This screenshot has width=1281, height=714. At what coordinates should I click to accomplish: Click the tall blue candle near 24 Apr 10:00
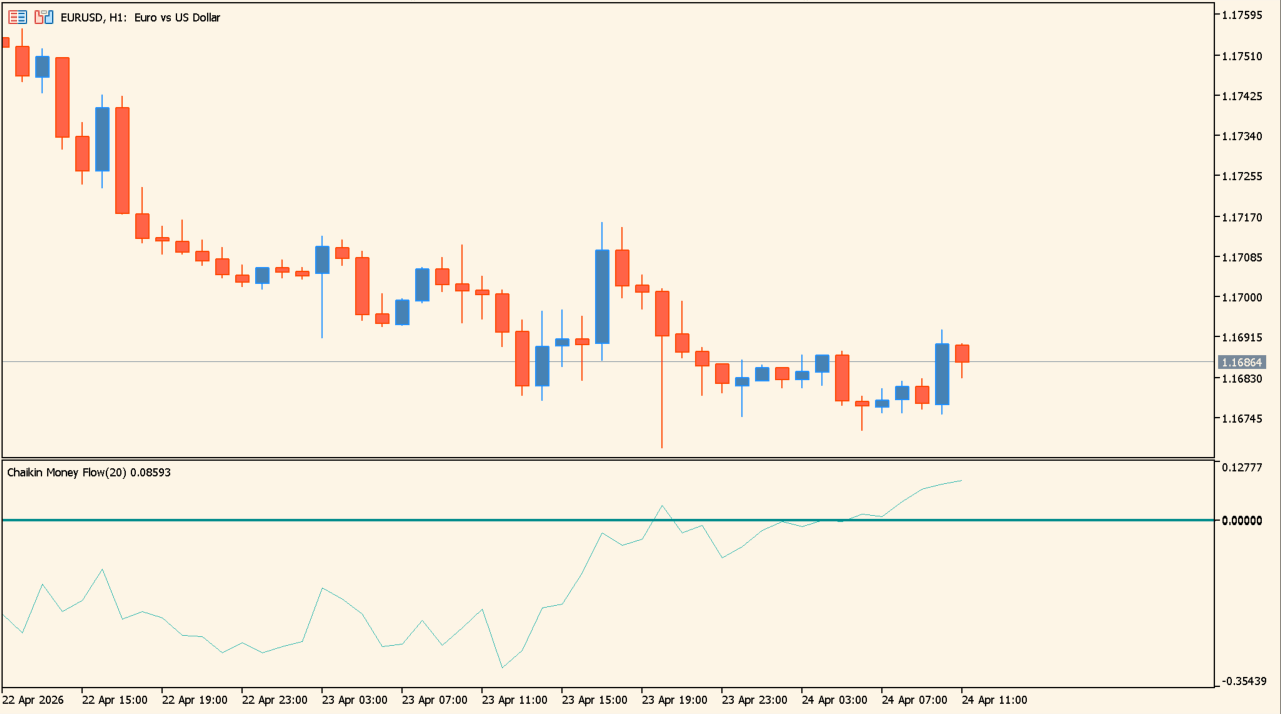click(942, 374)
